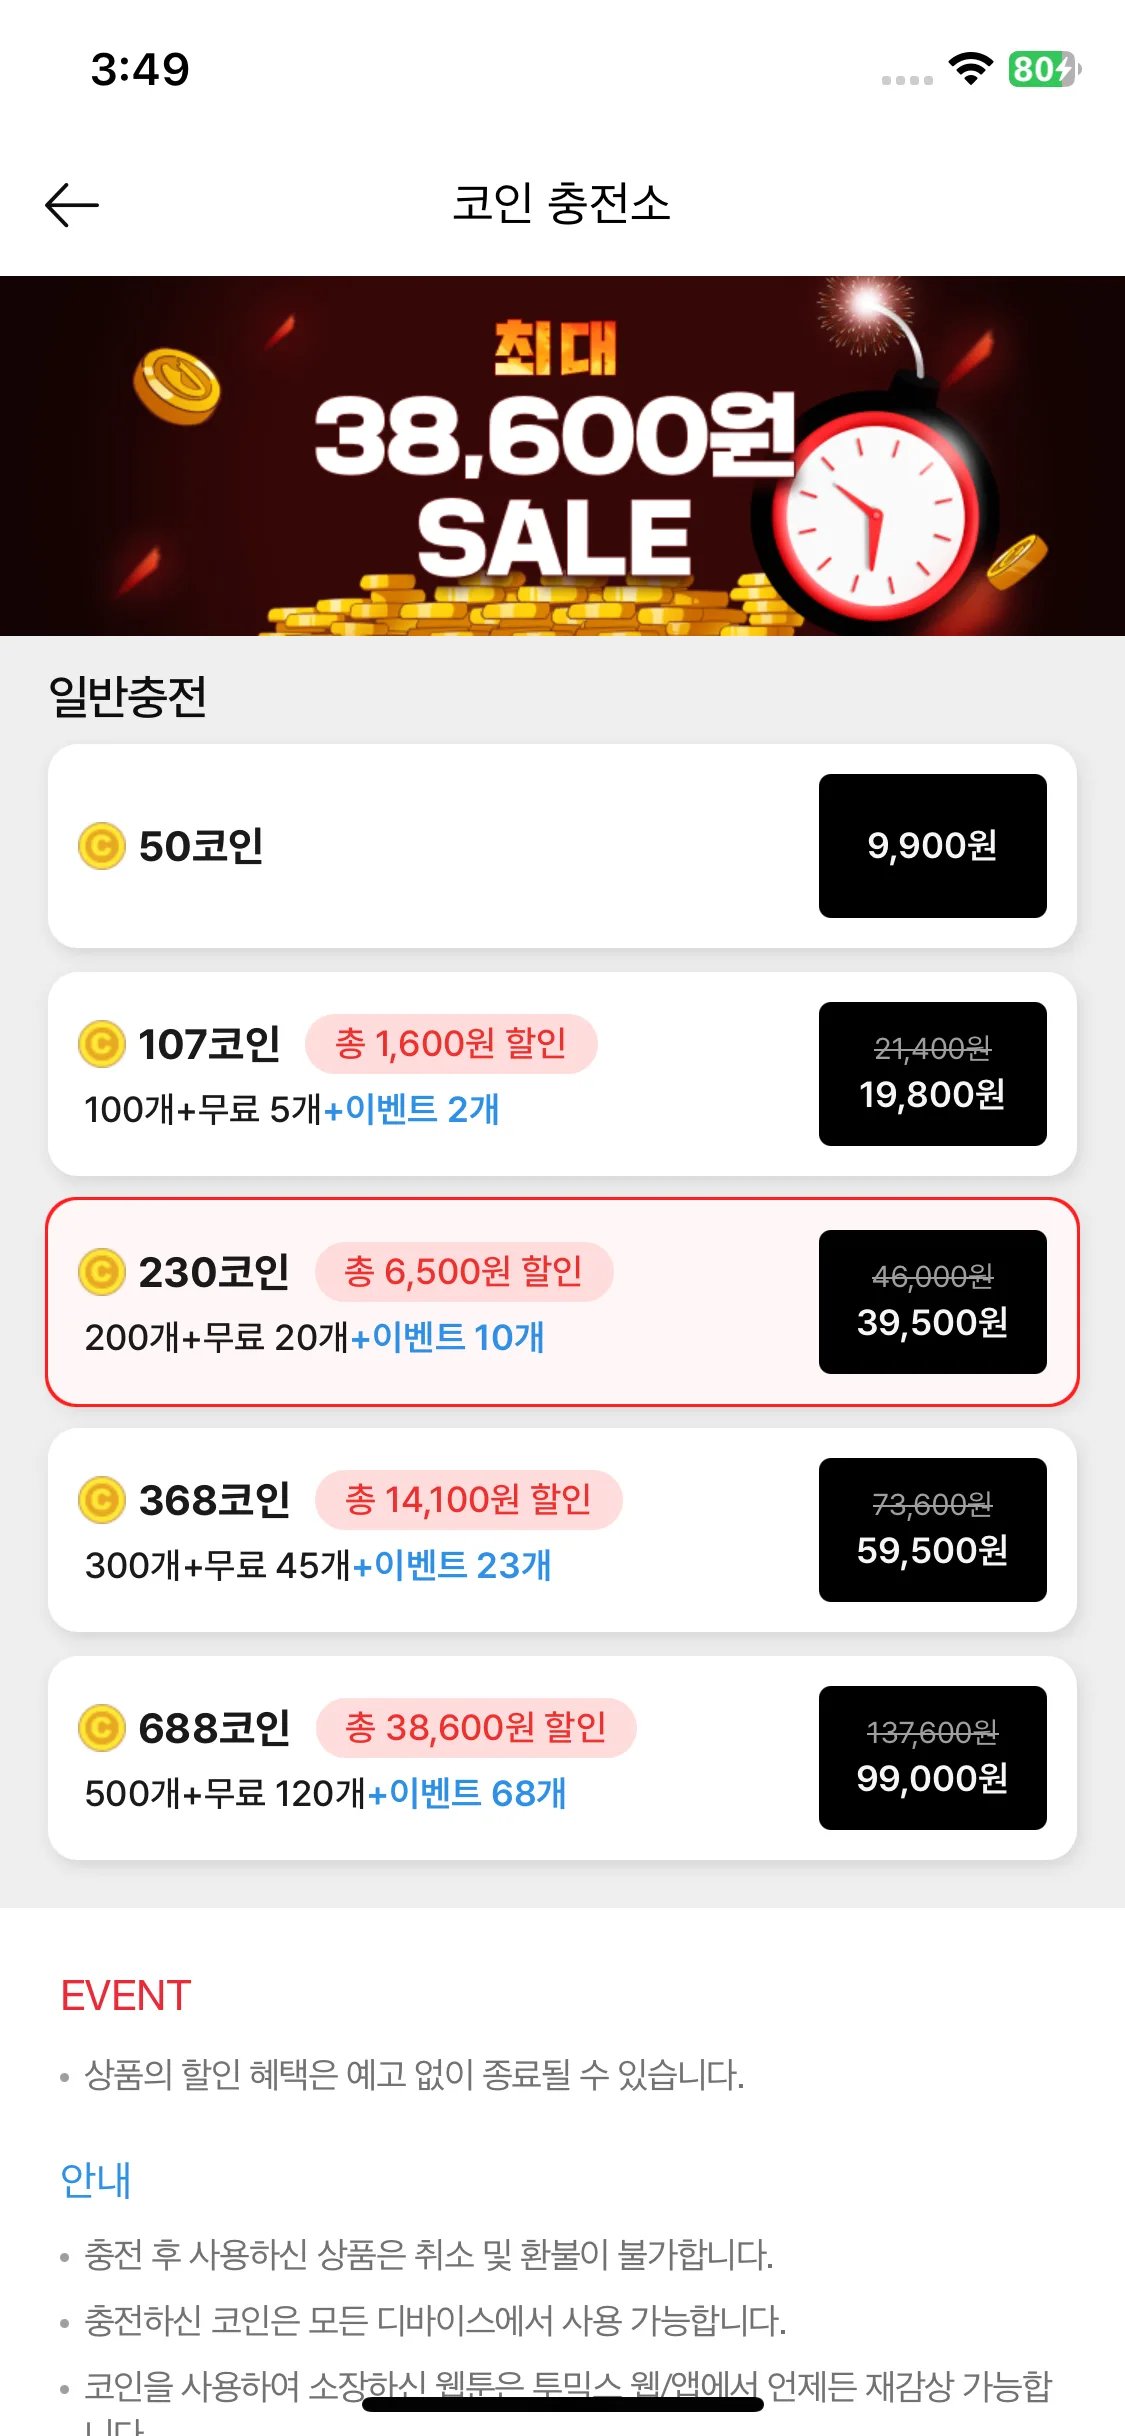
Task: Purchase the 39,500원 coin package
Action: tap(933, 1302)
